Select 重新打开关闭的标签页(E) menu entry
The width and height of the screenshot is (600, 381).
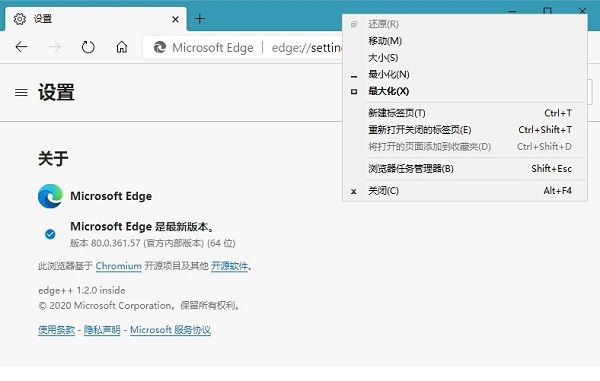465,130
